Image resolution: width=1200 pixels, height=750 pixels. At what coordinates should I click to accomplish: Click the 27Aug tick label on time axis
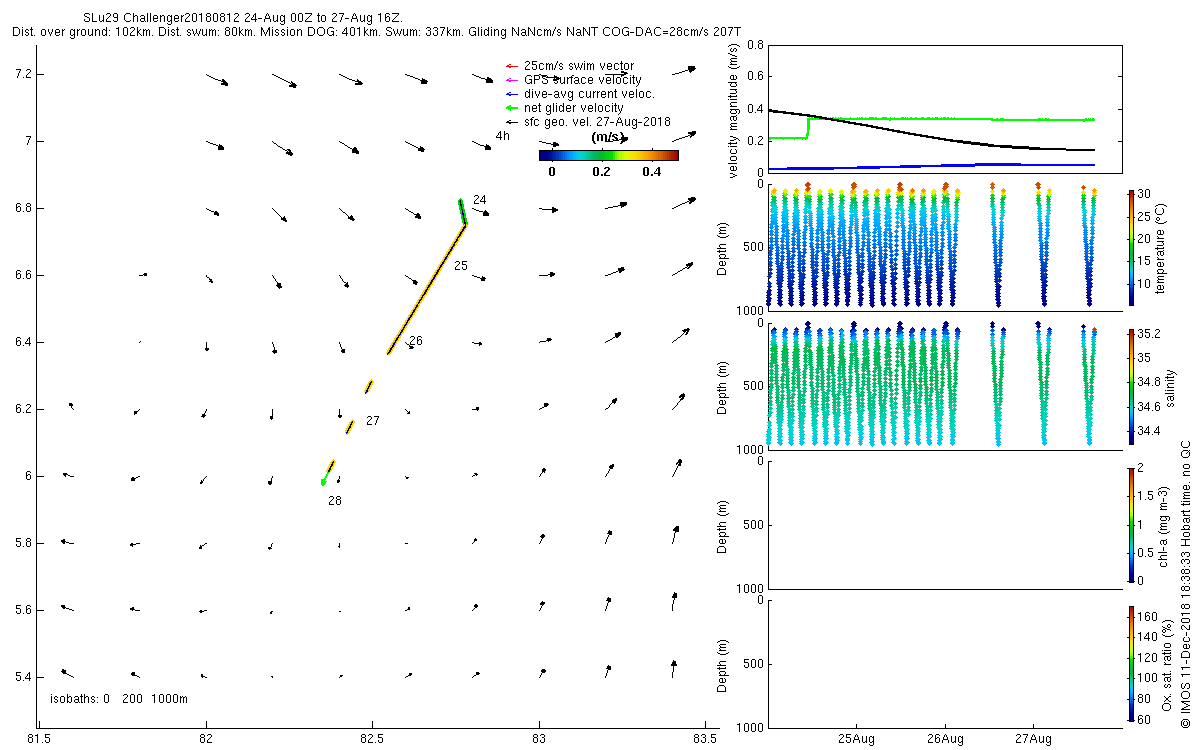coord(1034,739)
